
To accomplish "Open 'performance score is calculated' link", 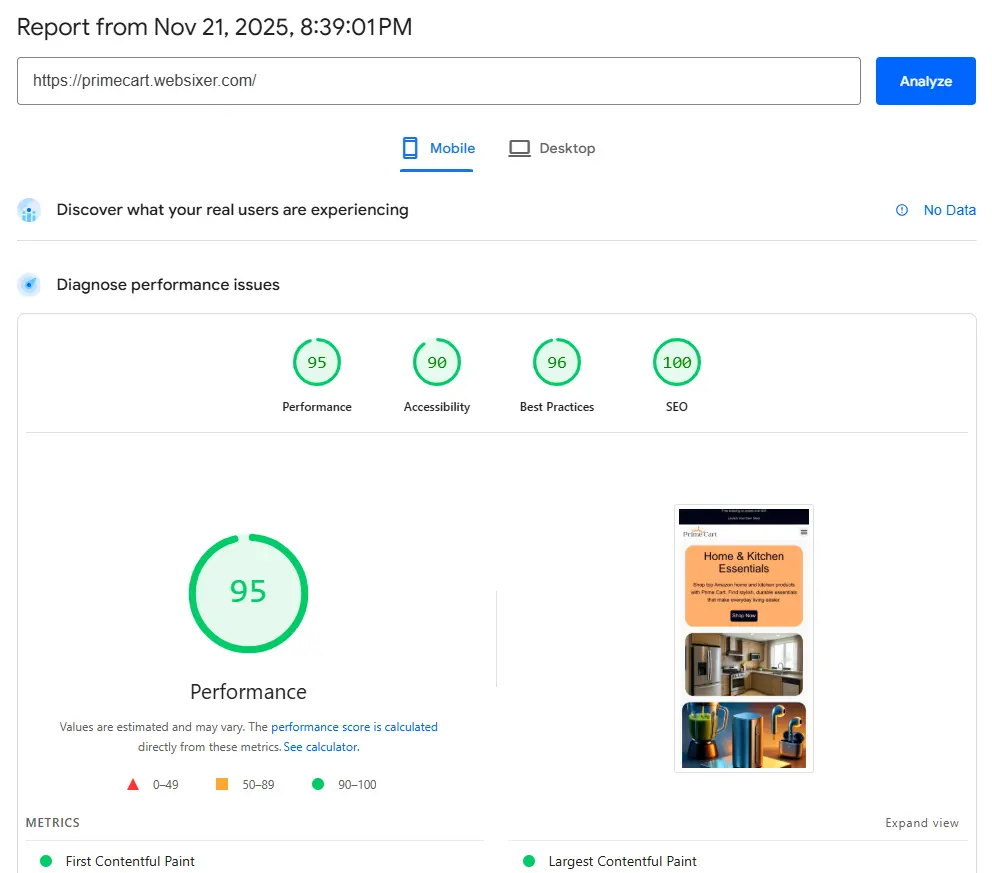I will (x=354, y=727).
